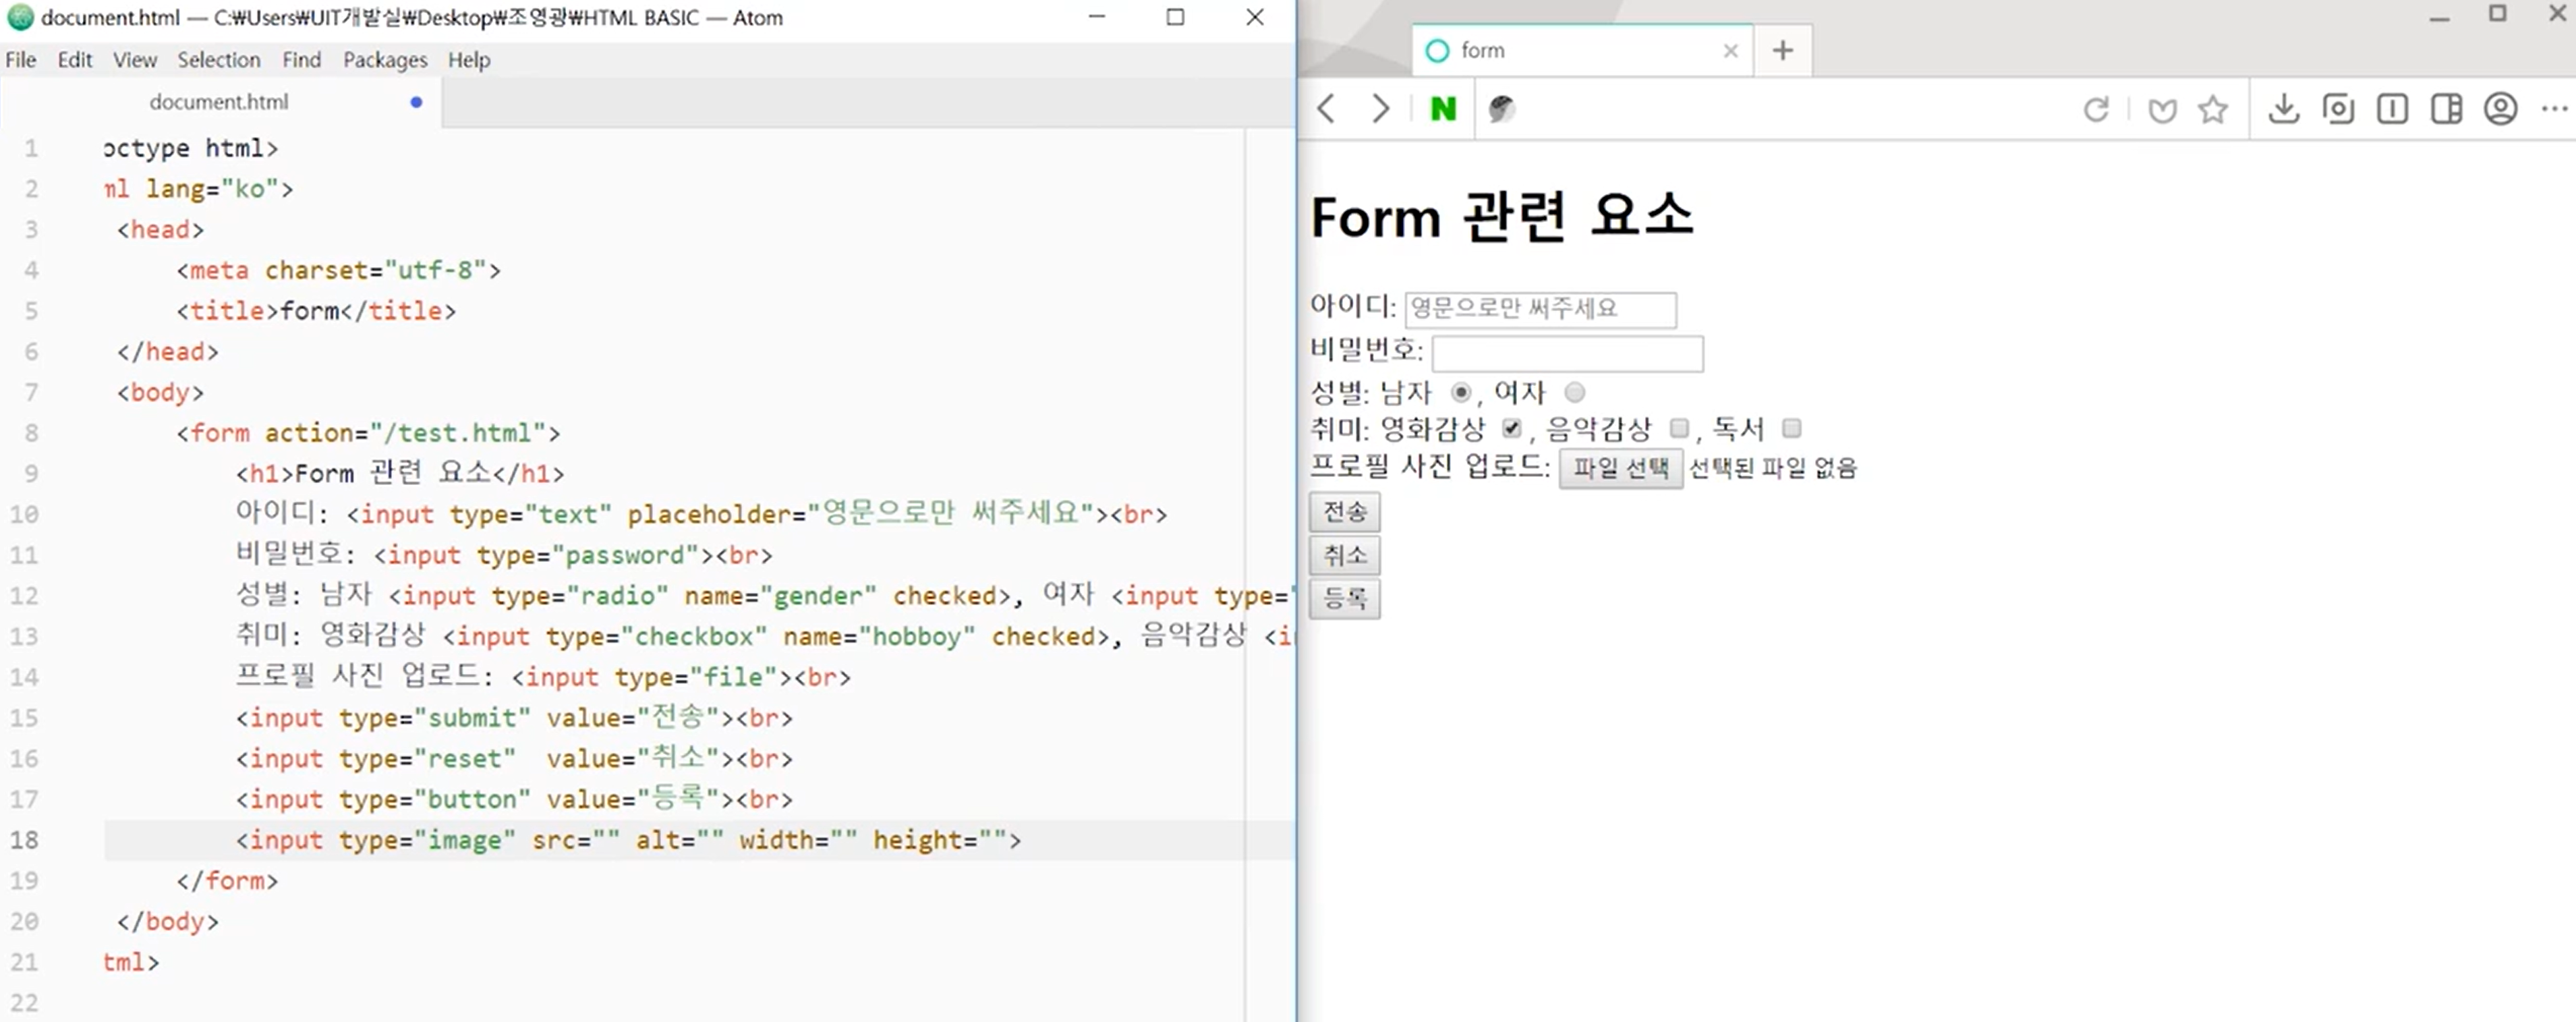This screenshot has width=2576, height=1022.
Task: Select the 여자 radio button
Action: click(1575, 392)
